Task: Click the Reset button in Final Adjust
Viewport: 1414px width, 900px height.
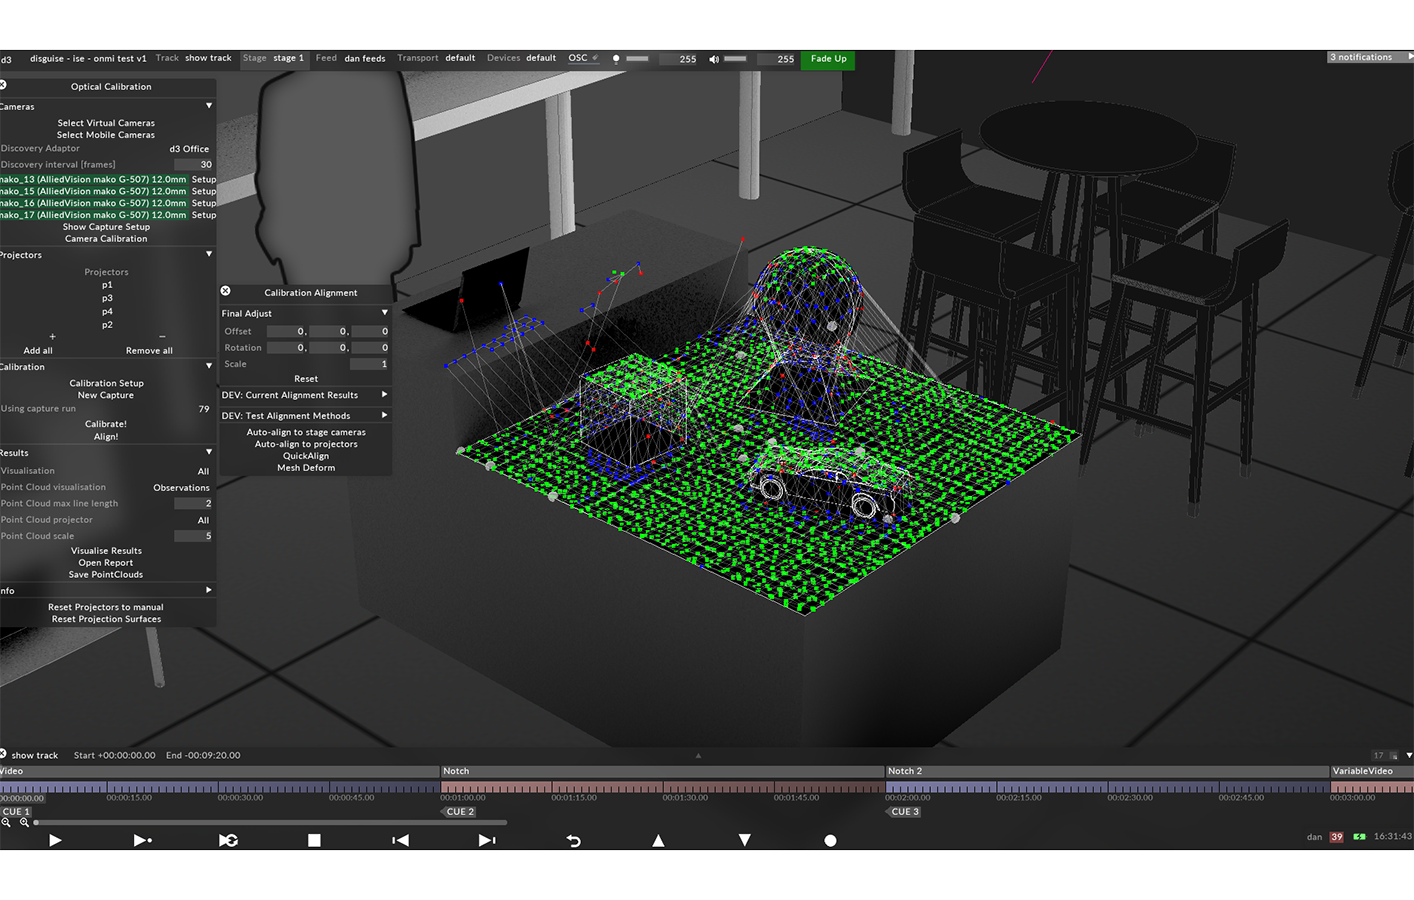Action: 306,379
